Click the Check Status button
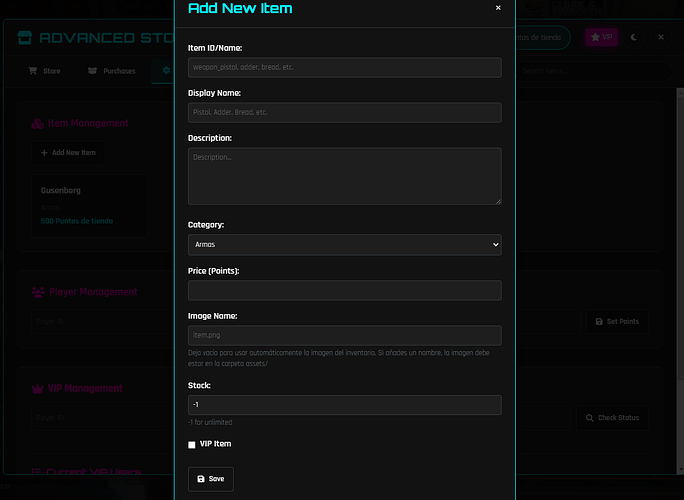Viewport: 684px width, 500px height. point(612,418)
